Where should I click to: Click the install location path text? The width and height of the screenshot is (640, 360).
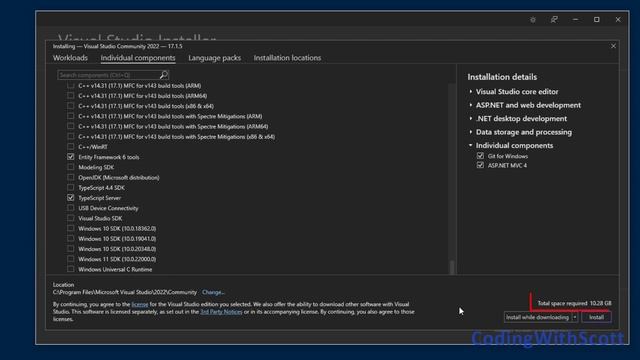pos(124,292)
